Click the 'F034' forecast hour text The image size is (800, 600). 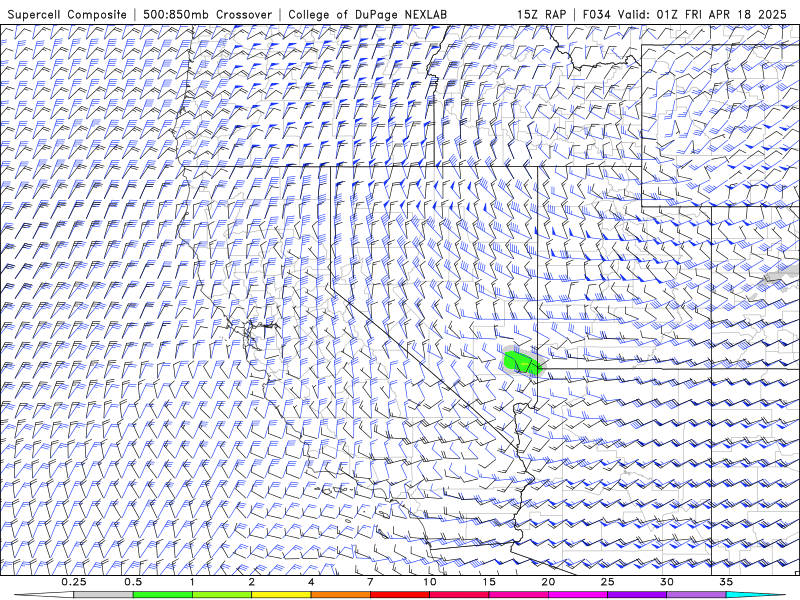[x=596, y=14]
